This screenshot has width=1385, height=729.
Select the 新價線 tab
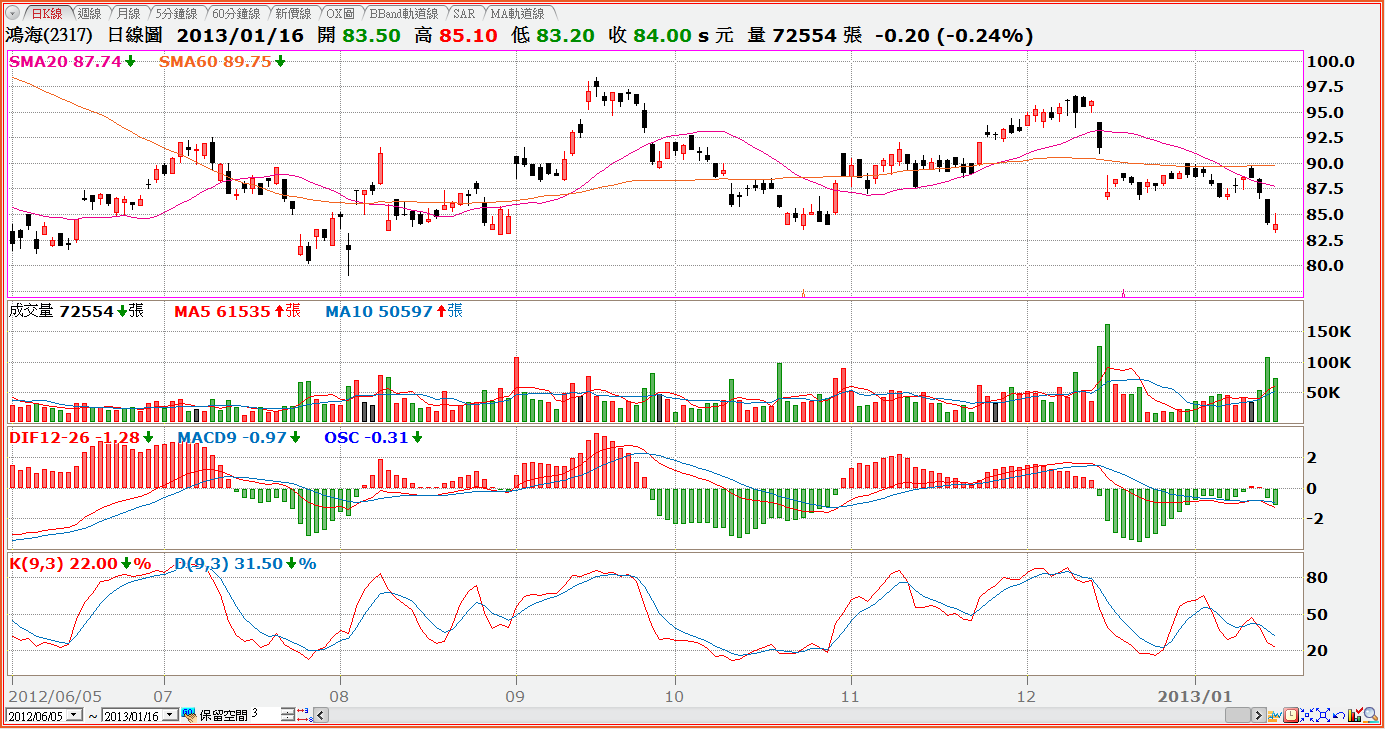pos(292,14)
